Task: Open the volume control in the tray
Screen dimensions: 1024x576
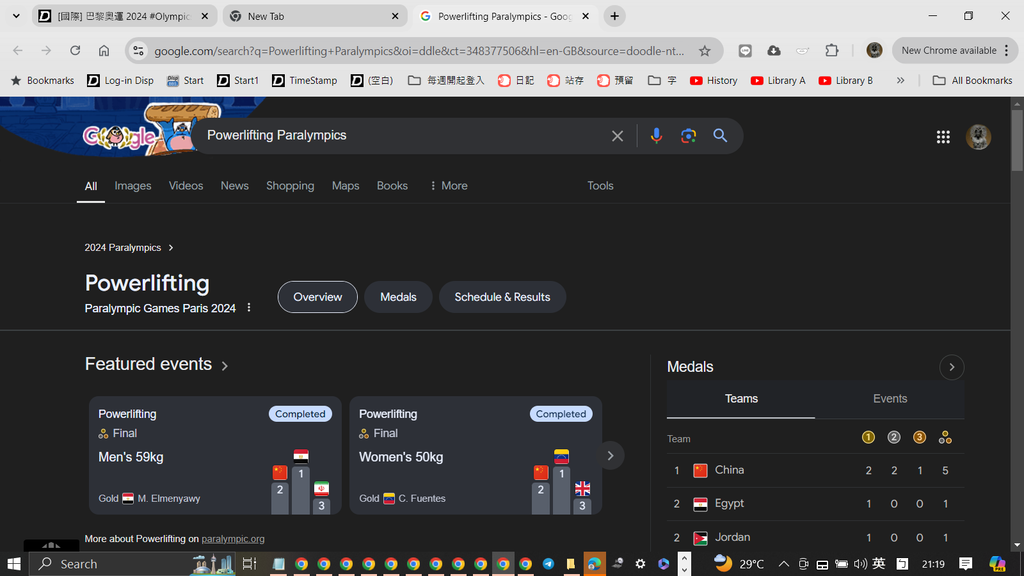Action: point(860,564)
